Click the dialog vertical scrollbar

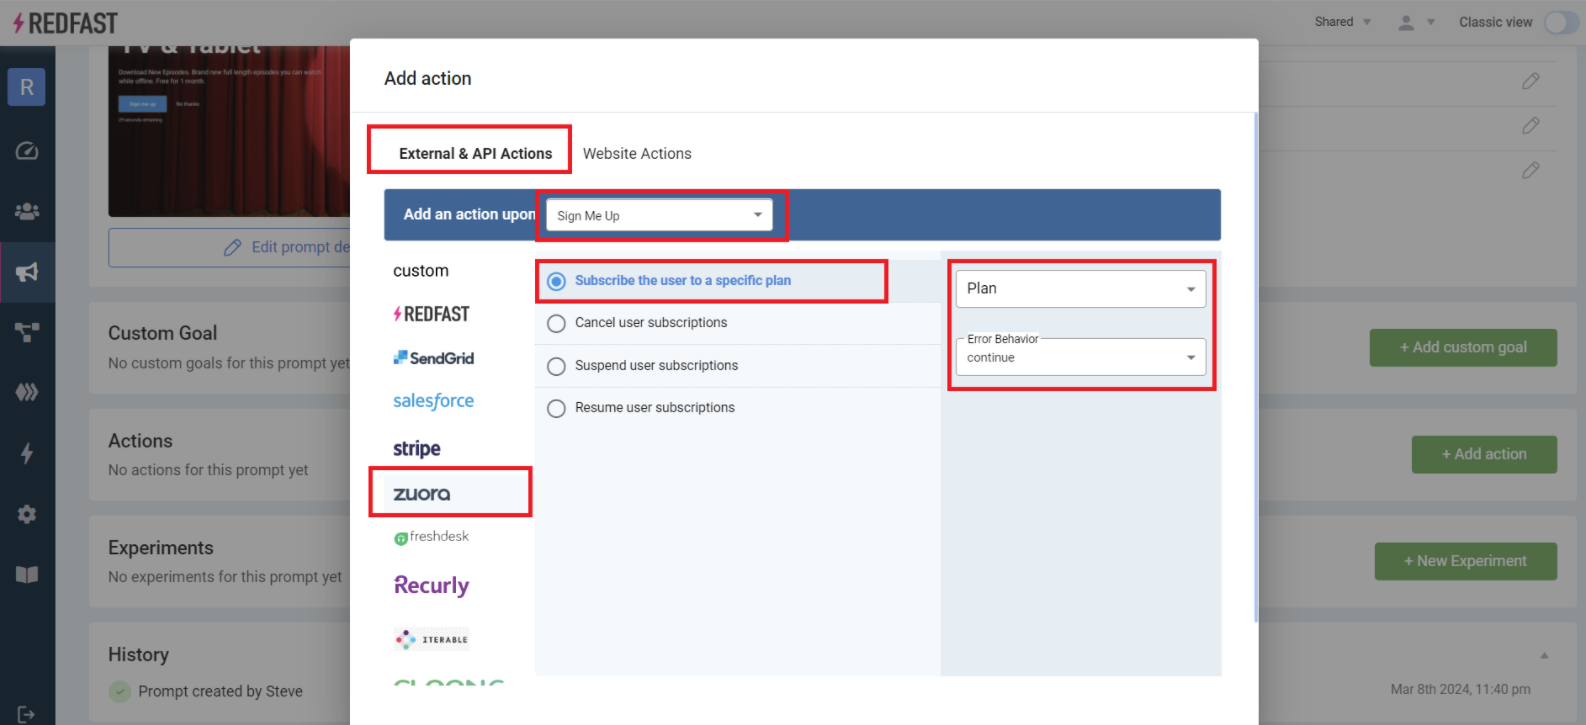point(1256,367)
